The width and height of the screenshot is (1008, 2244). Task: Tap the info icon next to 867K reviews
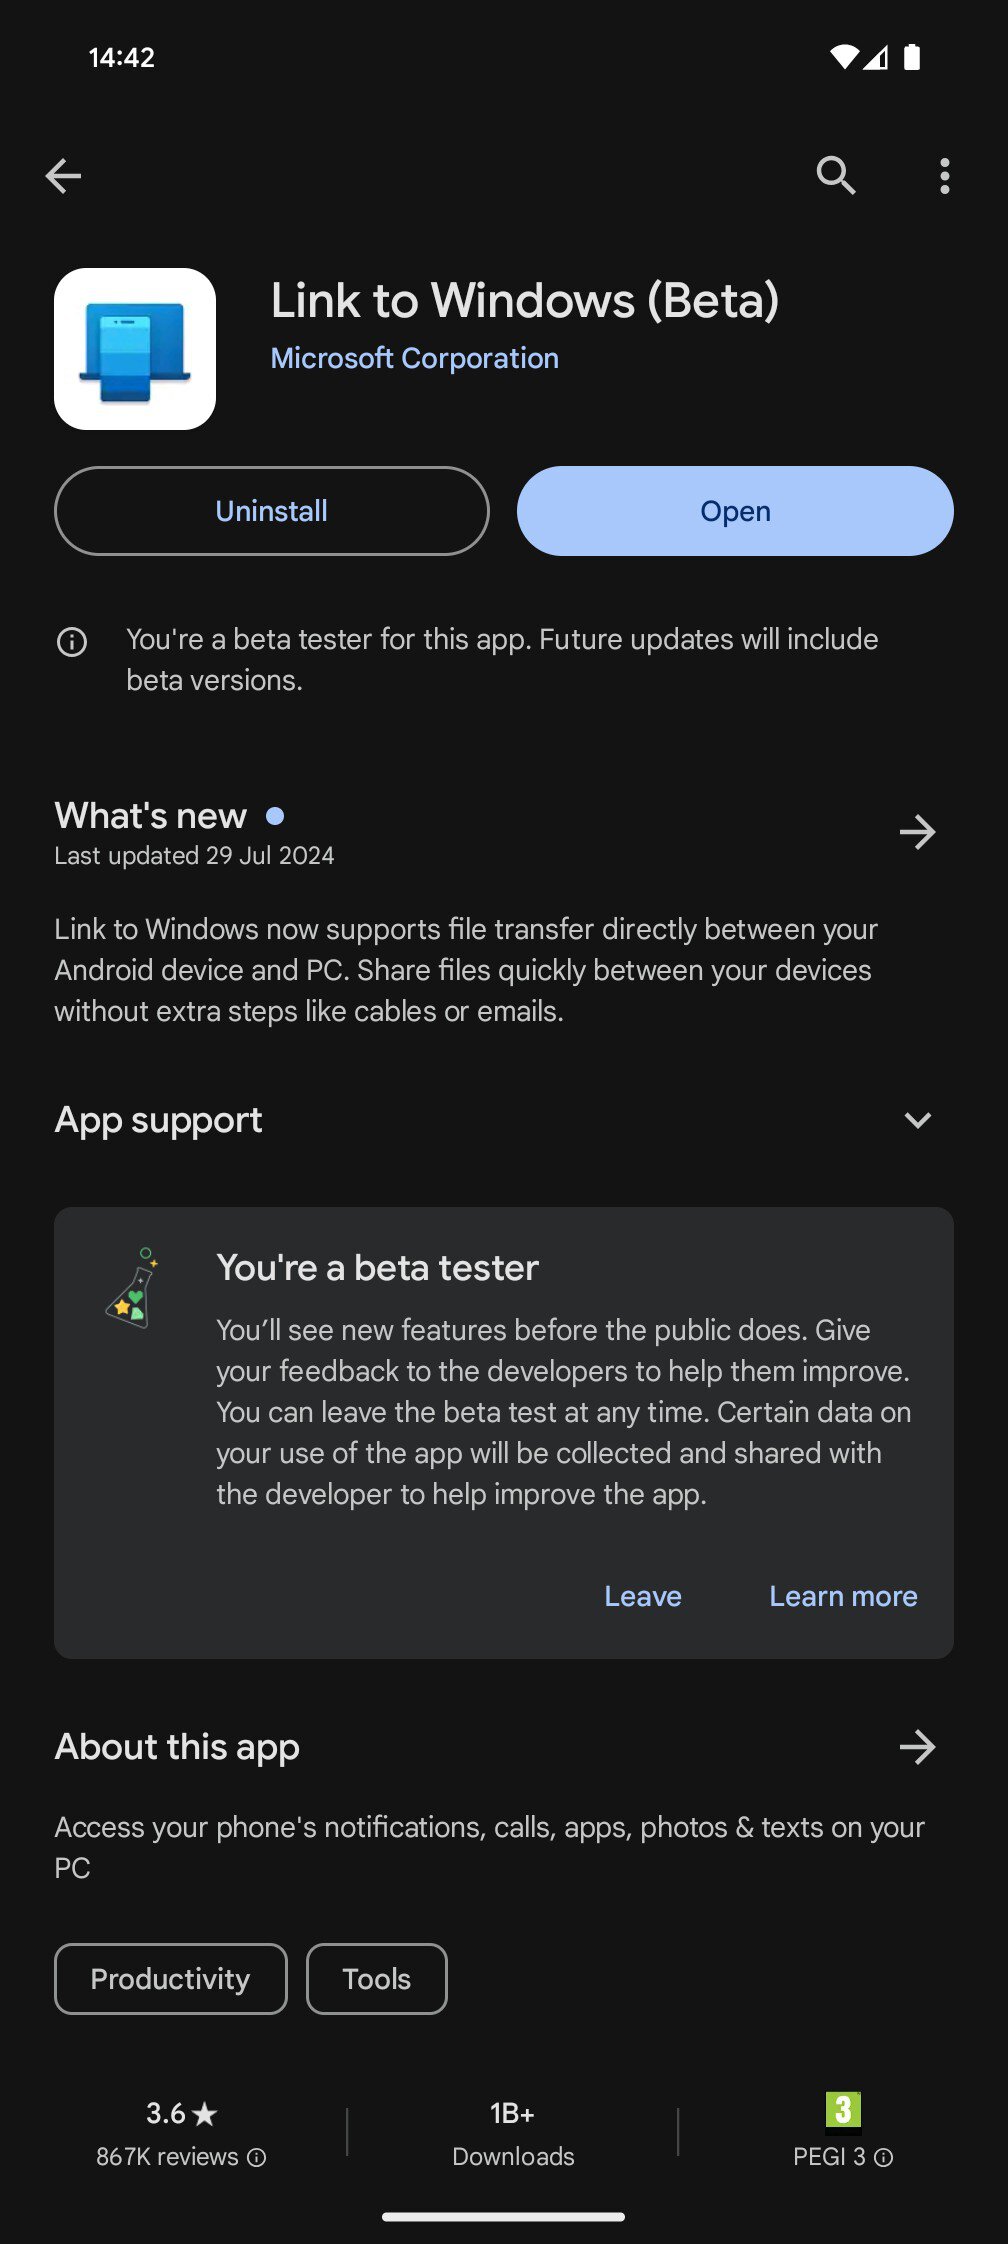[x=257, y=2157]
